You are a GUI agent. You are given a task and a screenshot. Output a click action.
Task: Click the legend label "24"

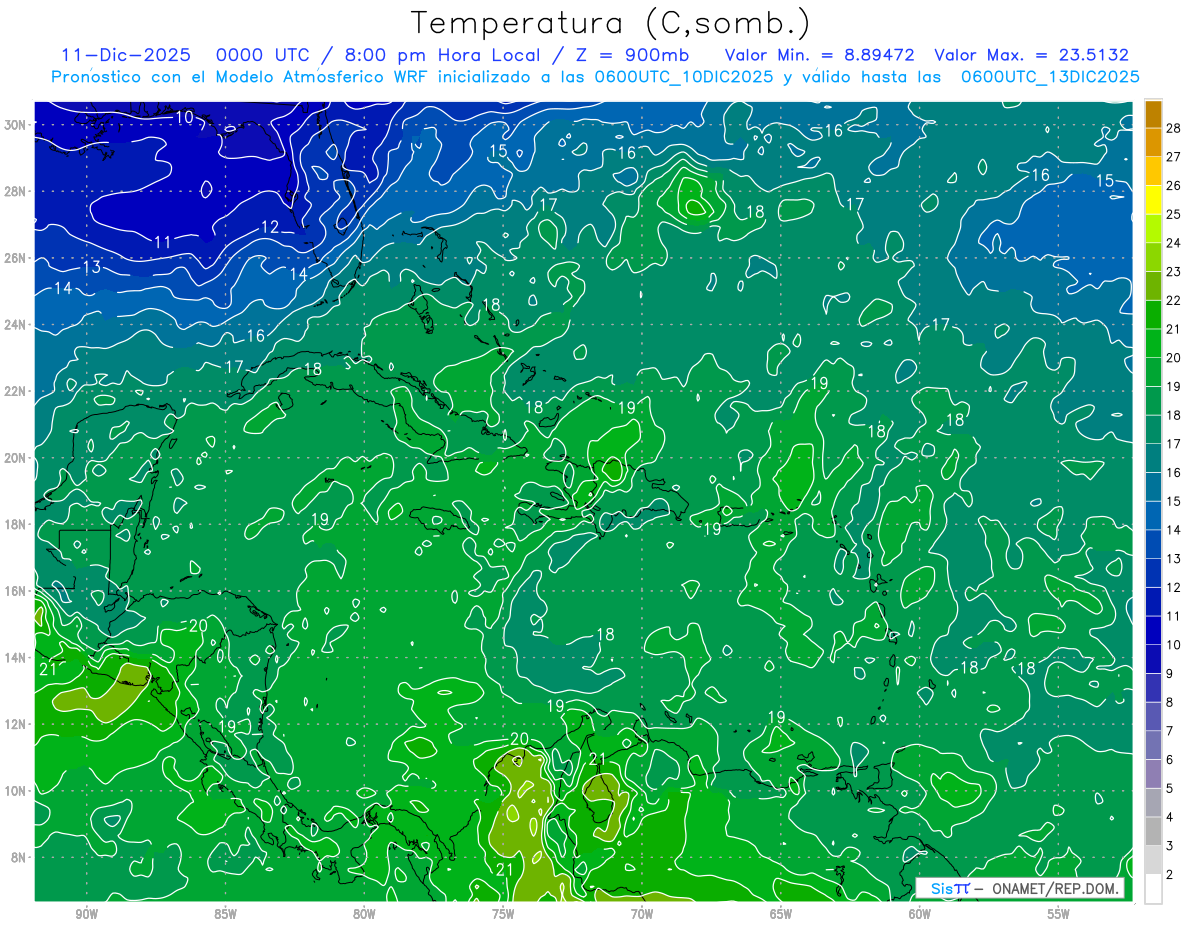coord(1174,243)
